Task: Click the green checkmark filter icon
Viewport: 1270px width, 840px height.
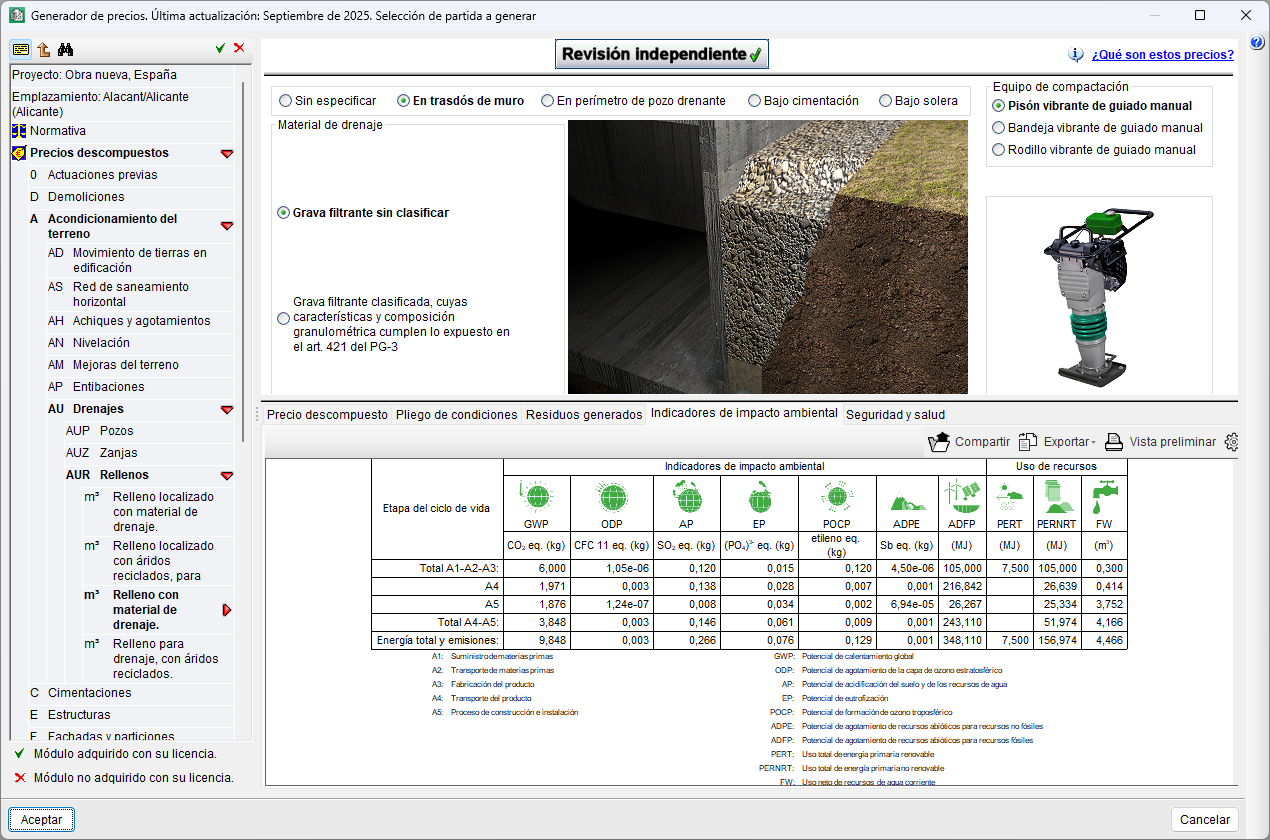Action: (x=220, y=48)
